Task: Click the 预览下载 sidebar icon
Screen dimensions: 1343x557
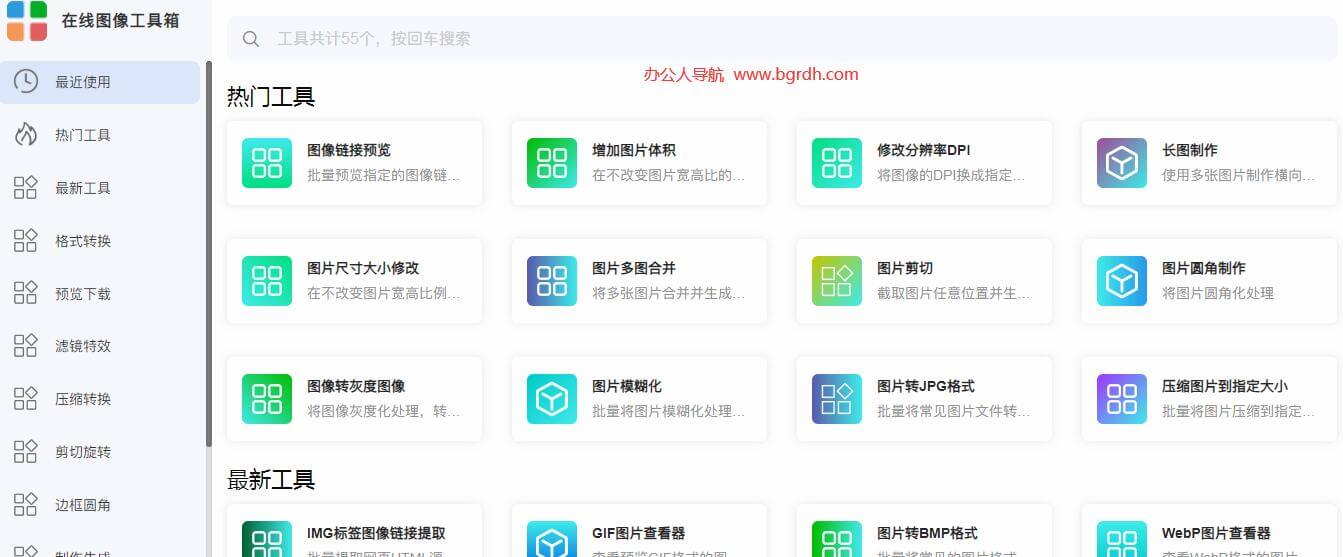Action: pyautogui.click(x=26, y=293)
